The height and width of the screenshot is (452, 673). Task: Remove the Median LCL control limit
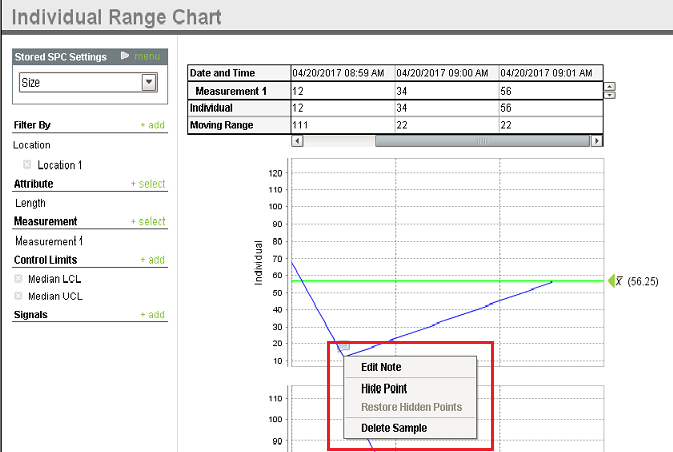(19, 279)
